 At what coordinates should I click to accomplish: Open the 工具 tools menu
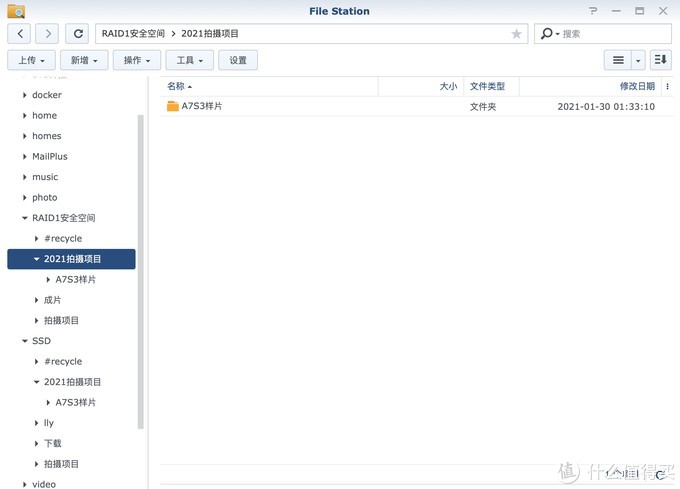[190, 60]
